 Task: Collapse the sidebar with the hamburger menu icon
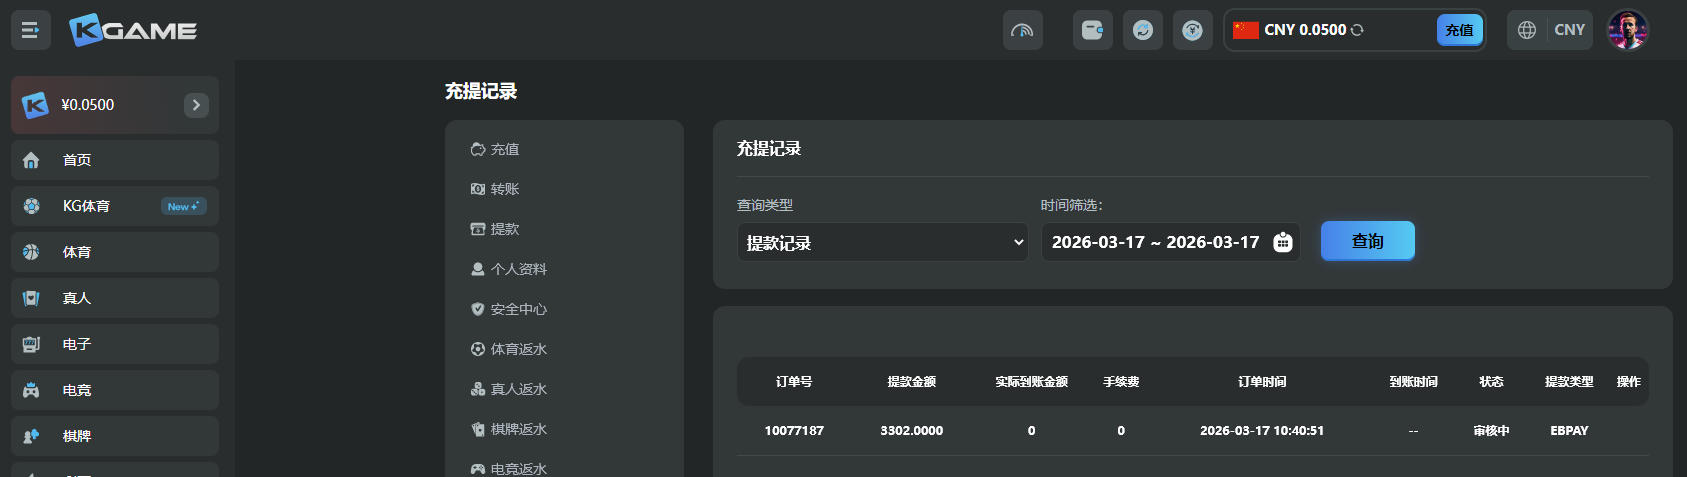coord(31,30)
